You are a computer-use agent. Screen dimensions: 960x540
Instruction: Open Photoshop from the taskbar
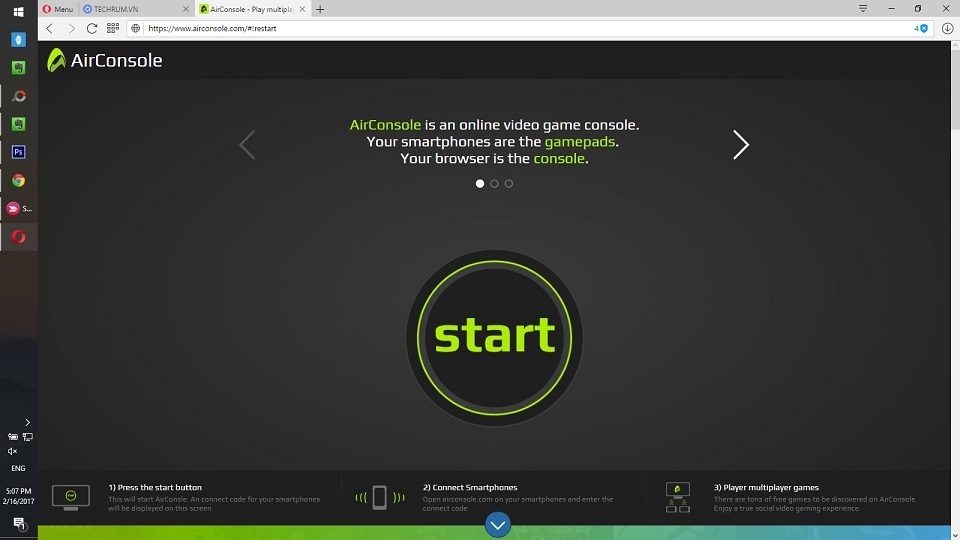pyautogui.click(x=18, y=152)
